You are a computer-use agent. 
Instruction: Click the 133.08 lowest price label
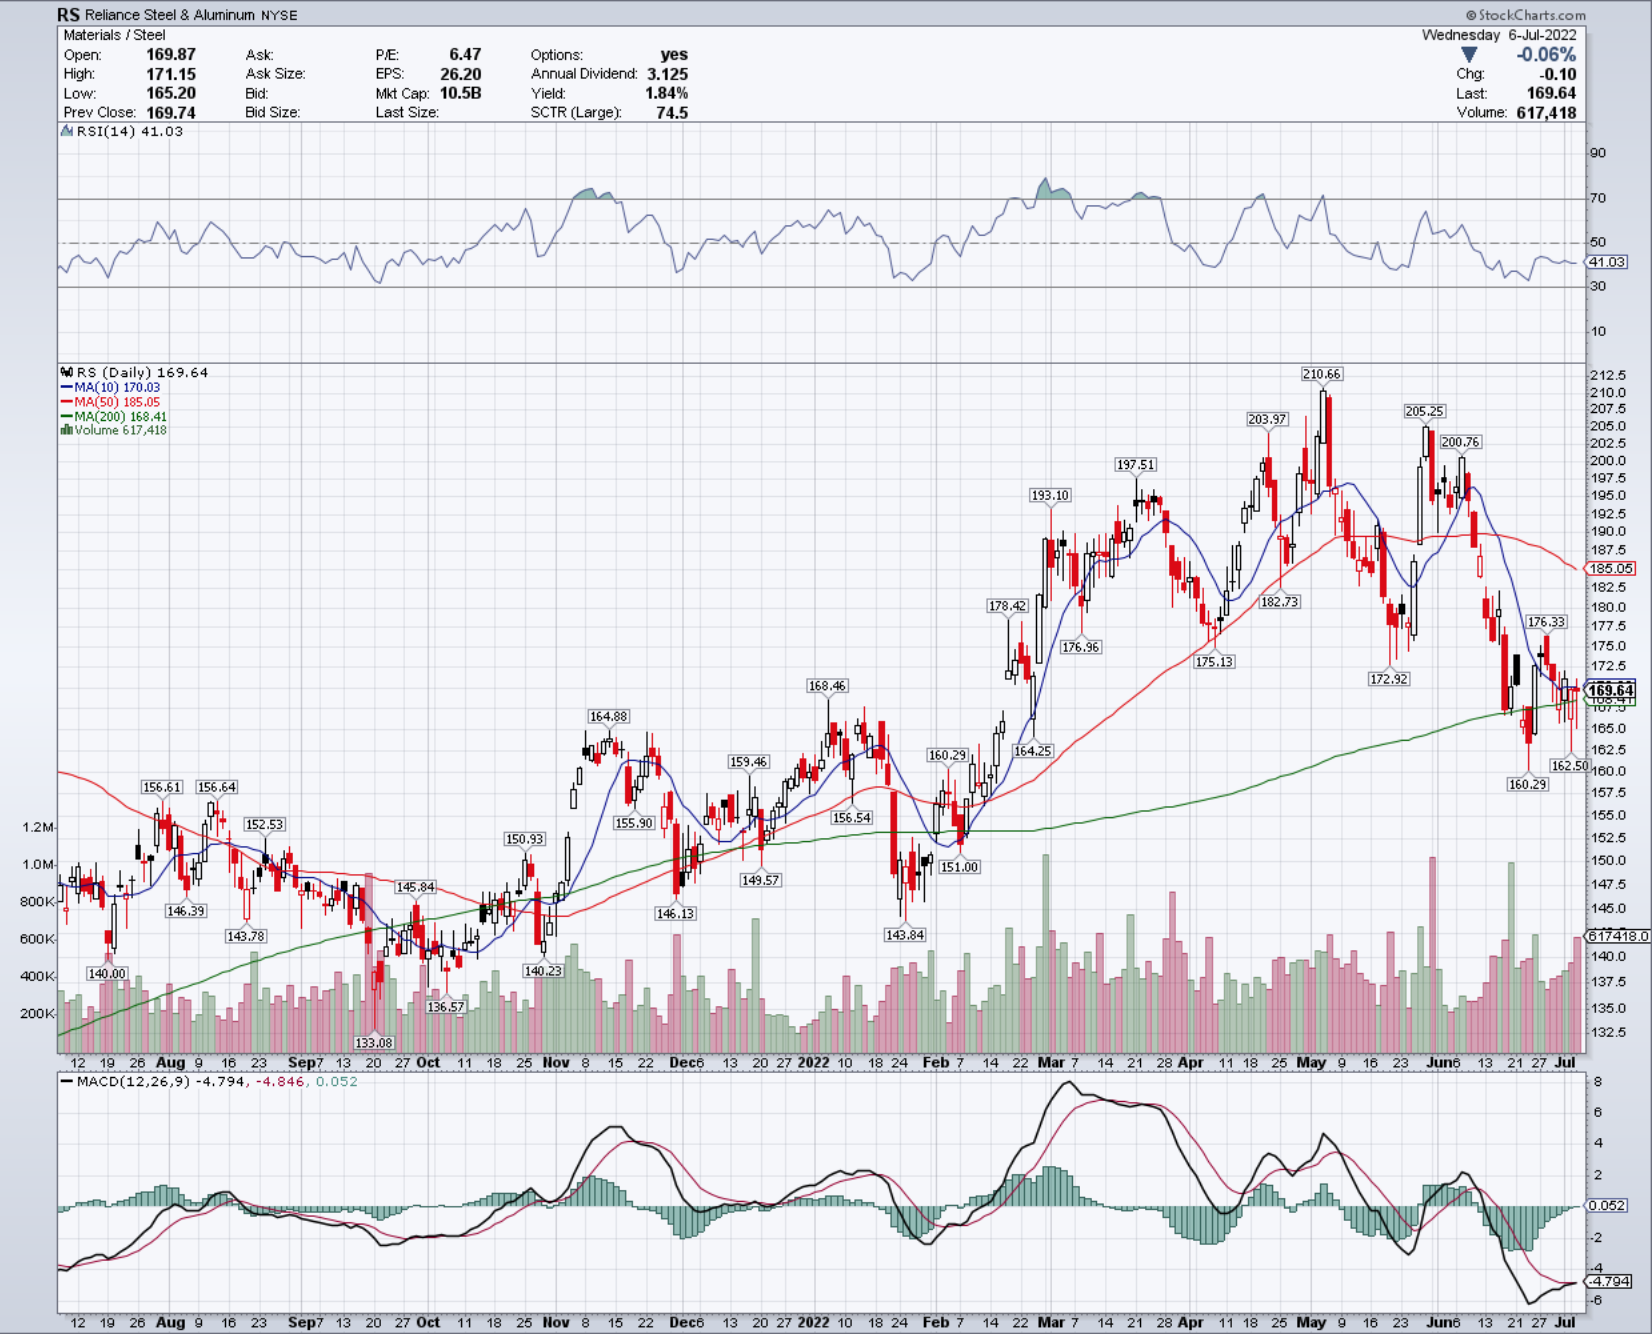[x=374, y=1043]
